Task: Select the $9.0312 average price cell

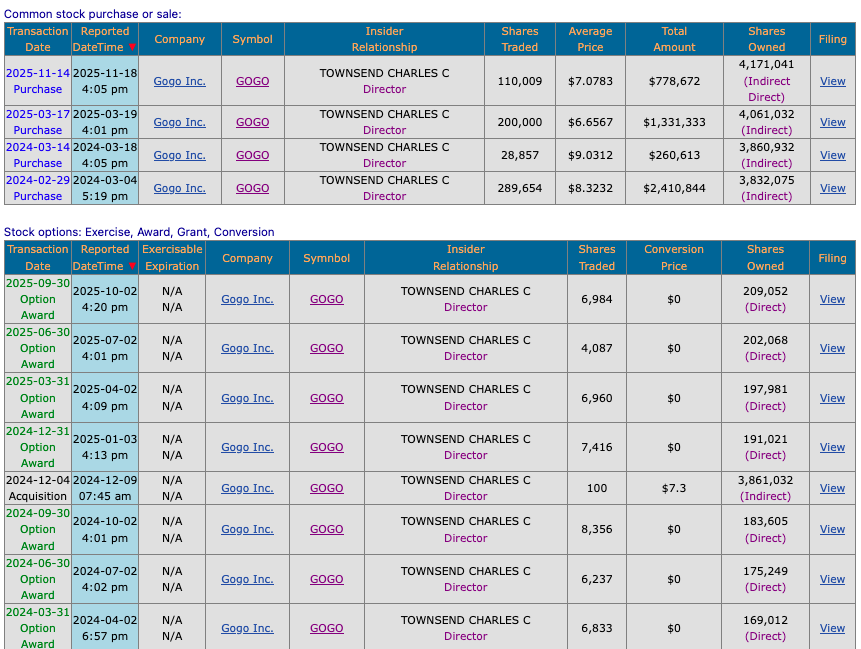Action: 590,155
